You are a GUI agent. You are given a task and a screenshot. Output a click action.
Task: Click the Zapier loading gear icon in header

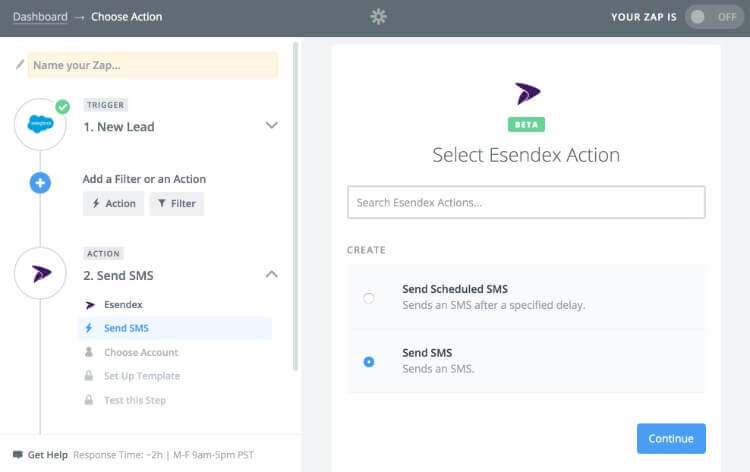point(378,17)
